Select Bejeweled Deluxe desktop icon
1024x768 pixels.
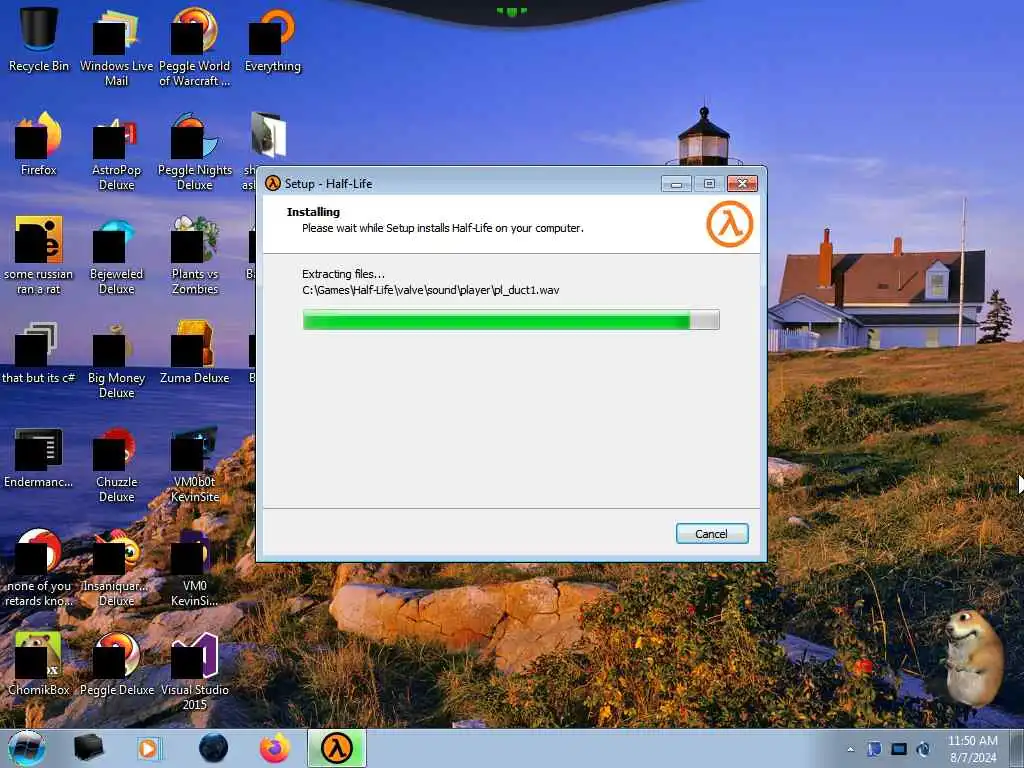(116, 255)
